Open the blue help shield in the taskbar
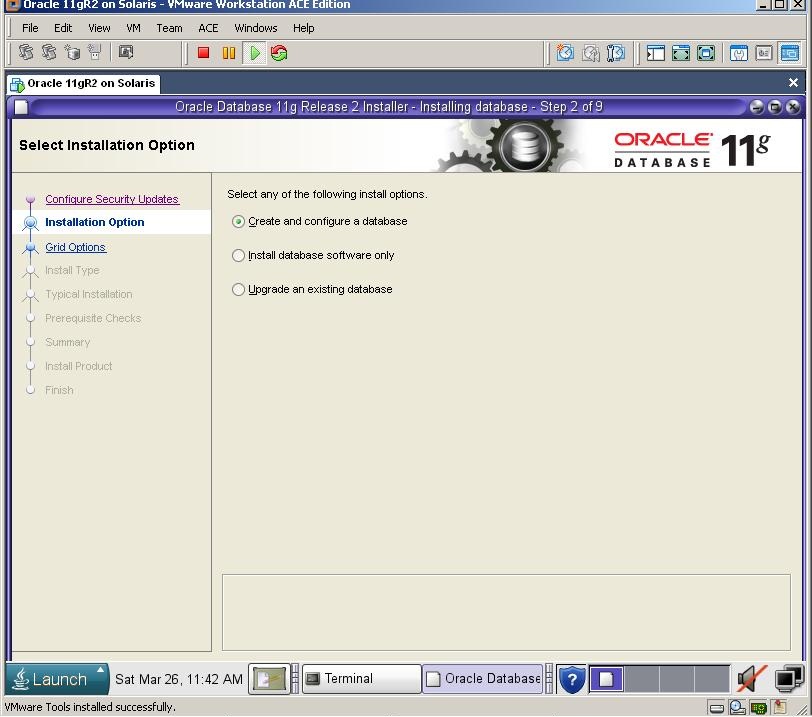This screenshot has width=812, height=717. pyautogui.click(x=571, y=679)
